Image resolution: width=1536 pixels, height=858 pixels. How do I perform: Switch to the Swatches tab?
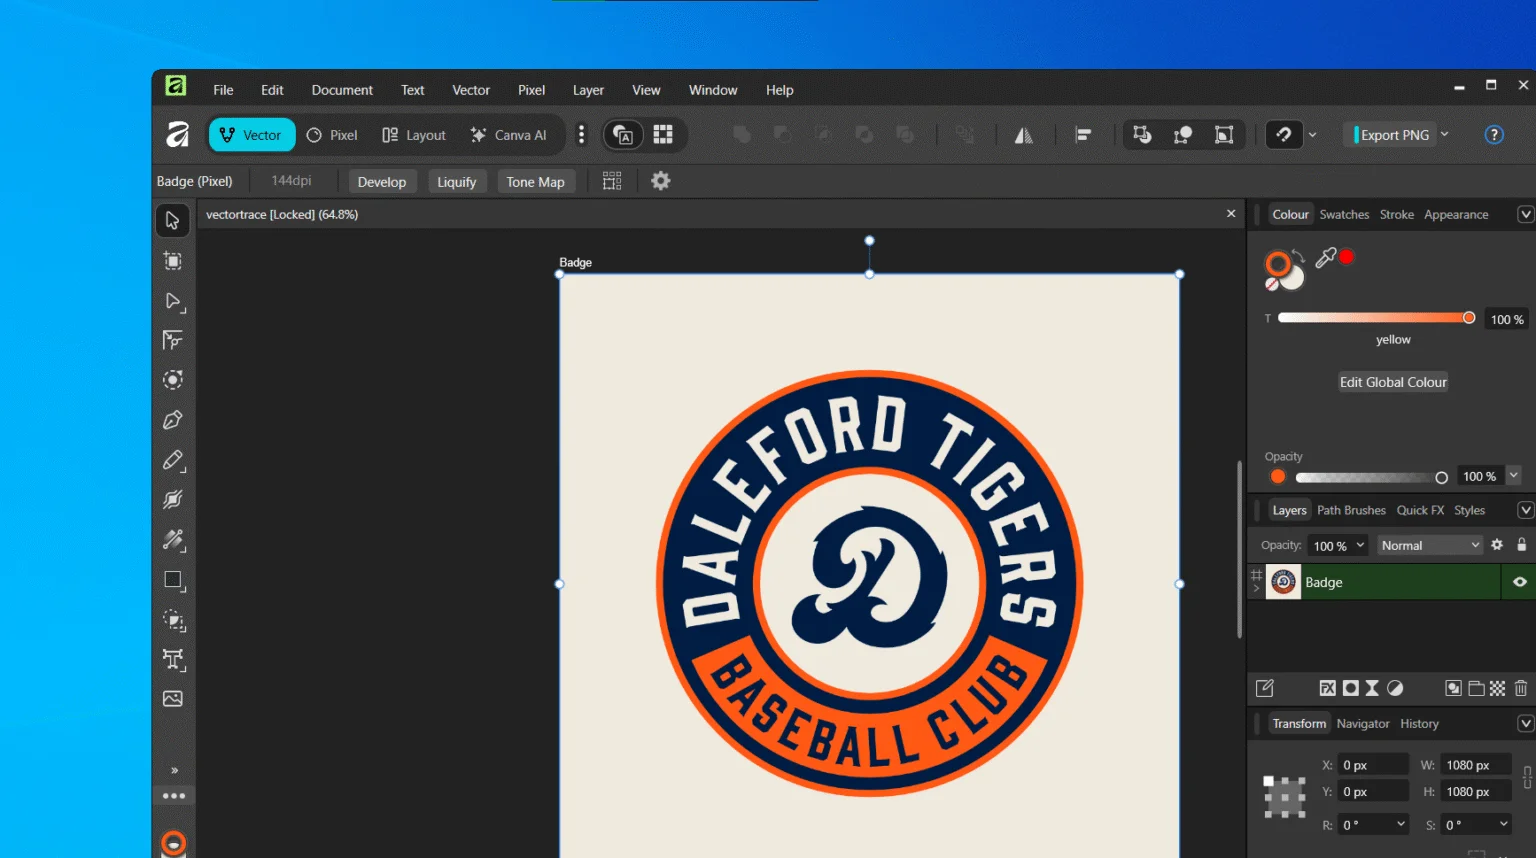(x=1343, y=215)
